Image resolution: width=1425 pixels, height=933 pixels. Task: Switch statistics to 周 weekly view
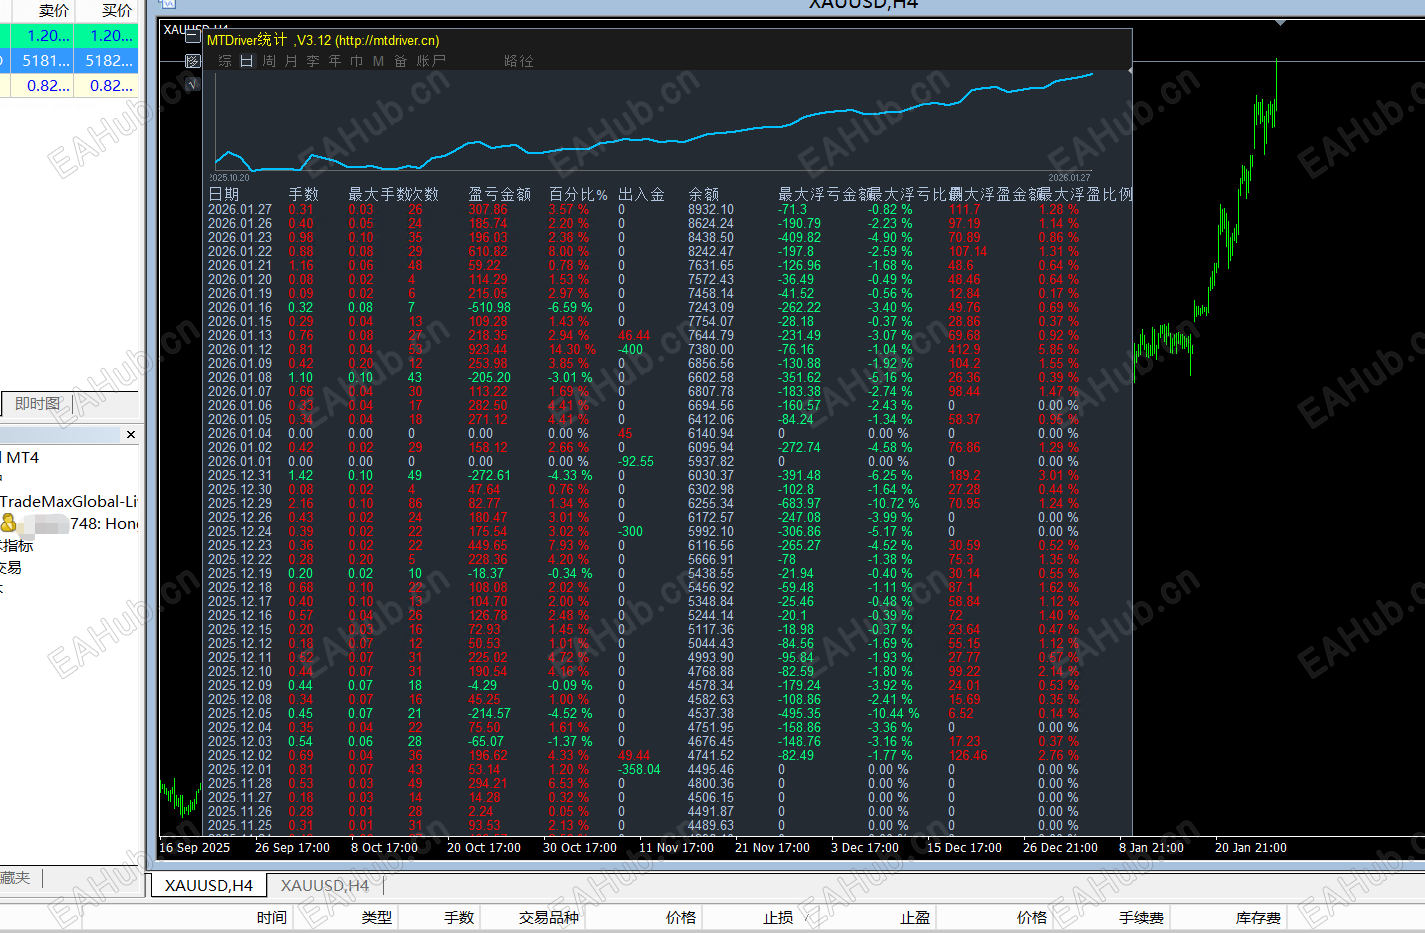[268, 60]
